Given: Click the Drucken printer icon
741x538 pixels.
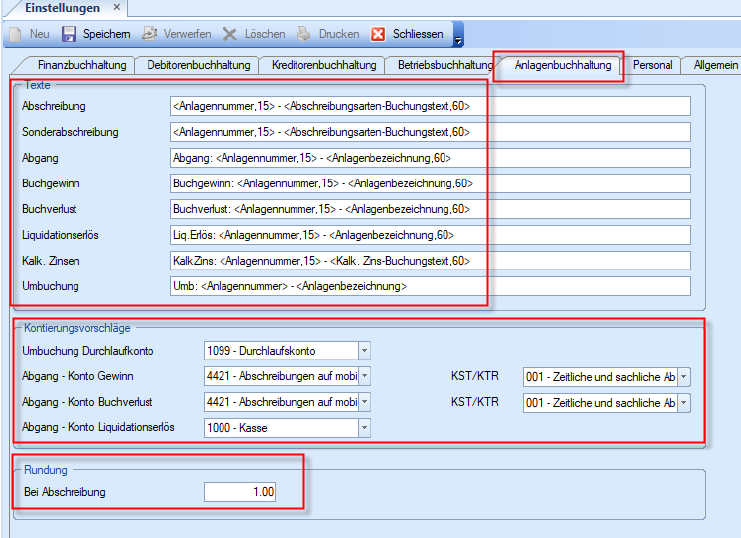Looking at the screenshot, I should [x=304, y=34].
